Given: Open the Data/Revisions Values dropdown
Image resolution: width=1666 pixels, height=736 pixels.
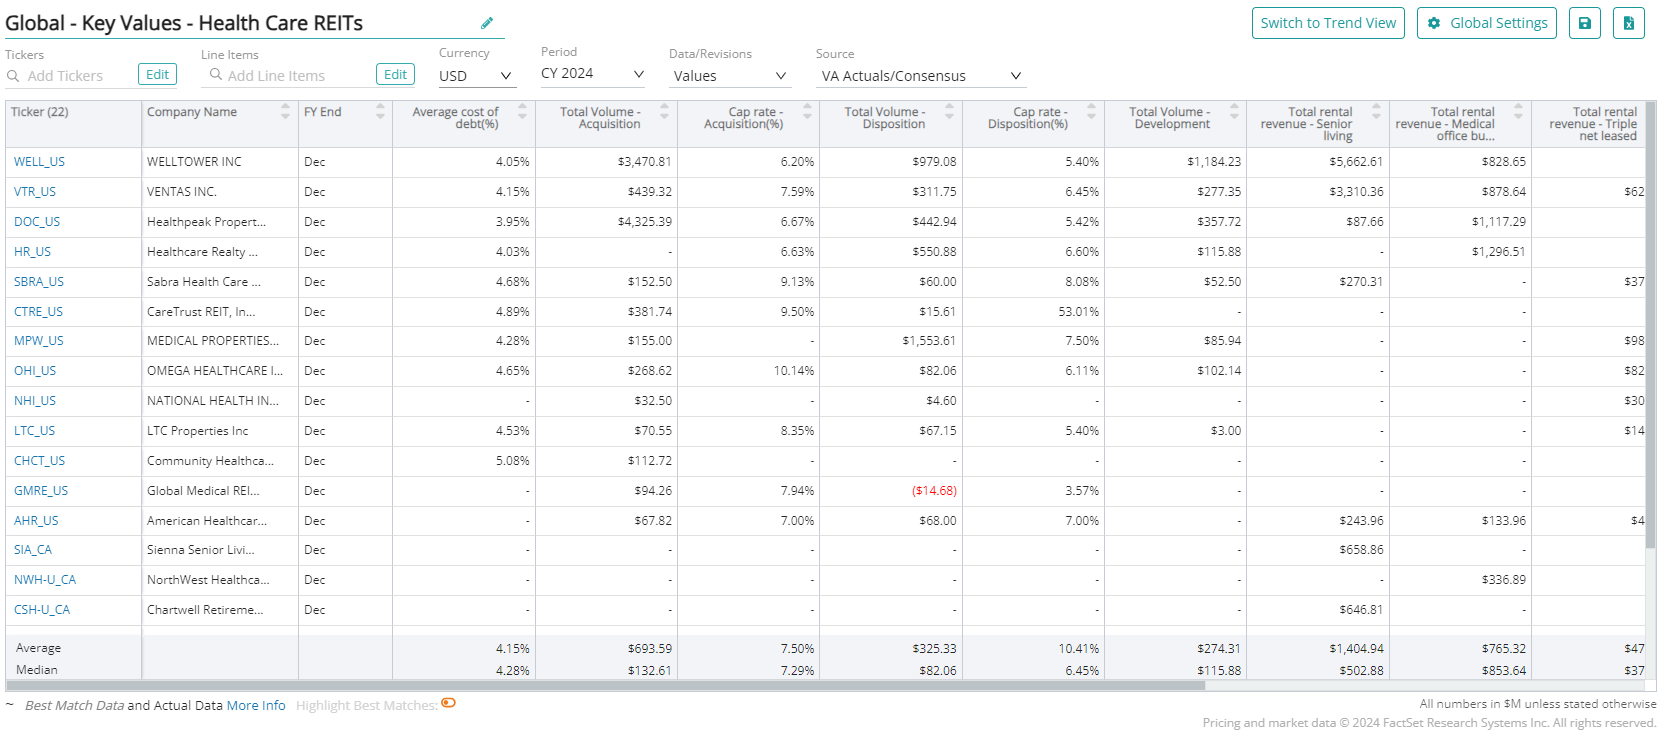Looking at the screenshot, I should (729, 76).
